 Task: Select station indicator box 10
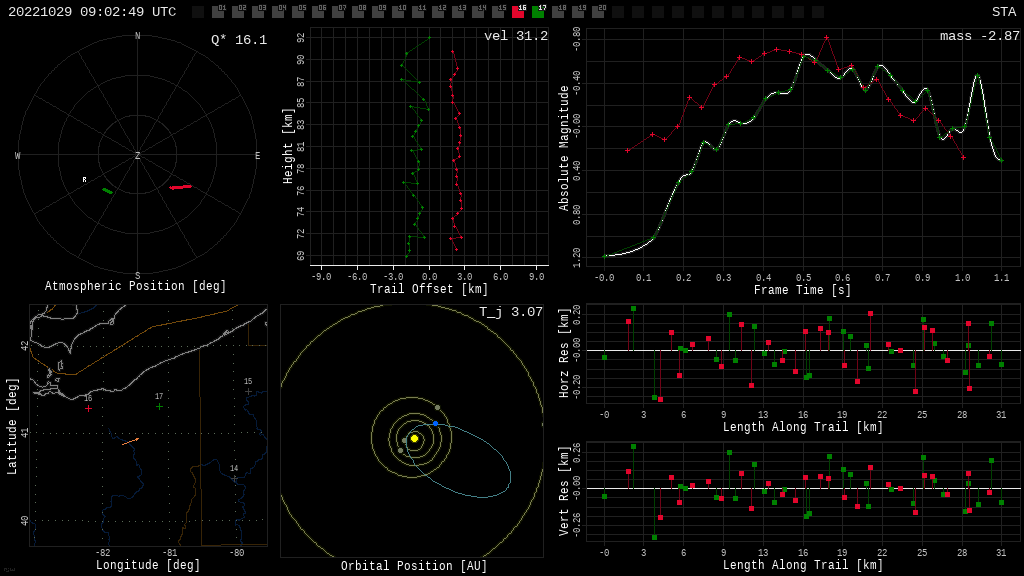point(398,11)
